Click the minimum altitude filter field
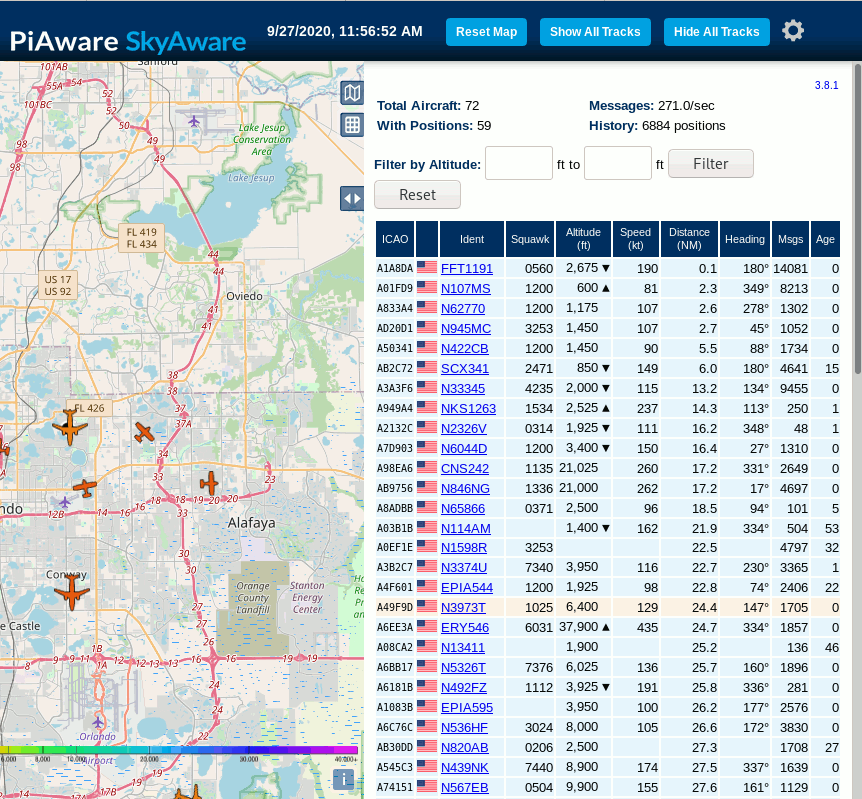 [518, 163]
